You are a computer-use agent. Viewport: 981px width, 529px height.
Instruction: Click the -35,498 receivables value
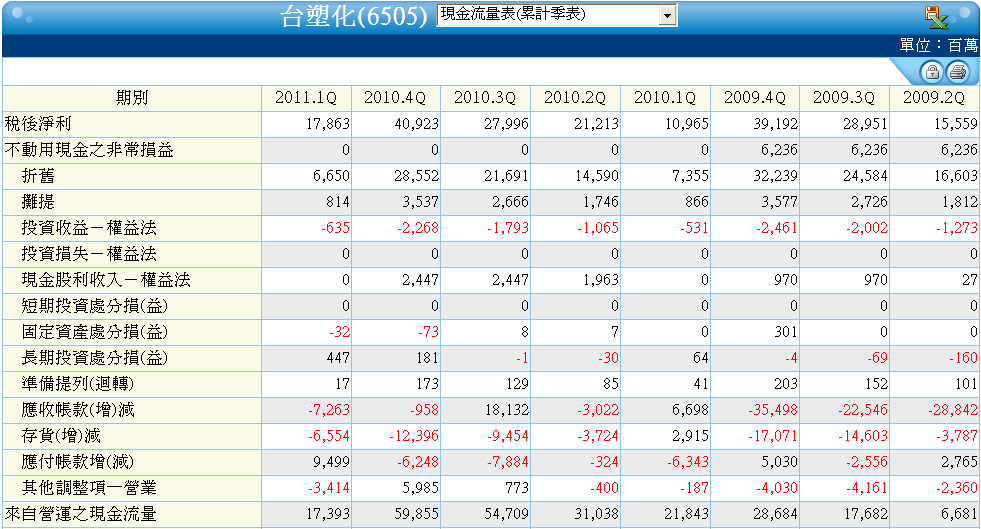point(773,410)
